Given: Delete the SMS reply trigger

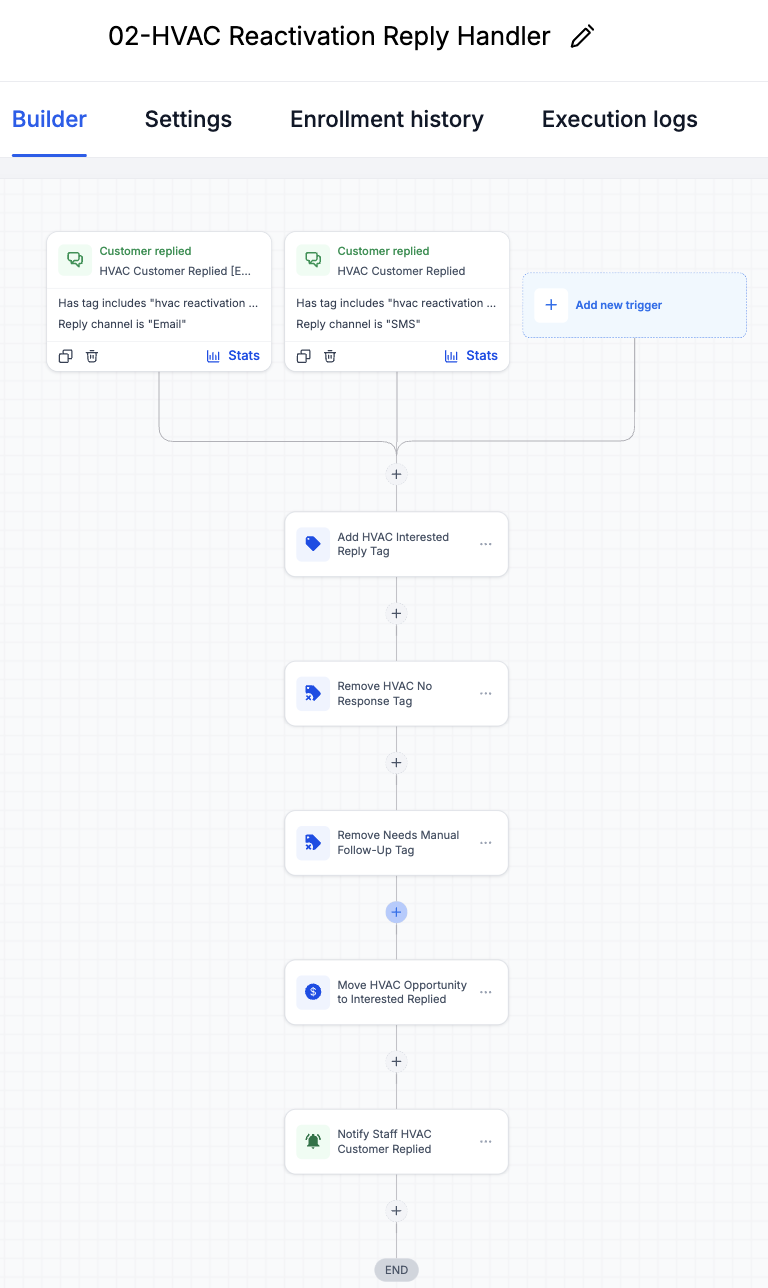Looking at the screenshot, I should pyautogui.click(x=330, y=356).
